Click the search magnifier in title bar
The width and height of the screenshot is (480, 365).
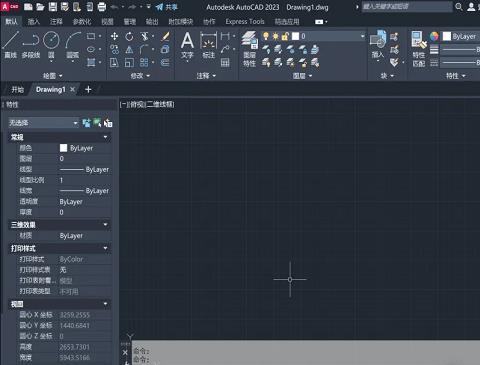459,7
